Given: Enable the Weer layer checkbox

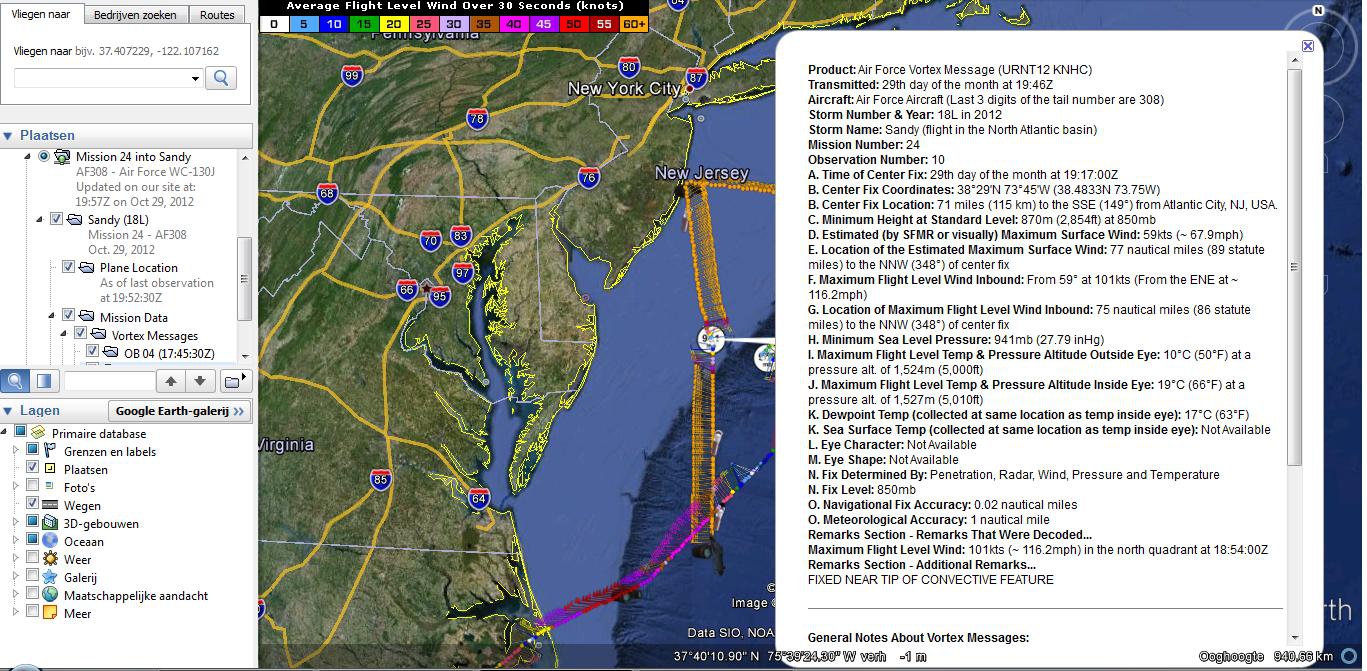Looking at the screenshot, I should pos(33,559).
